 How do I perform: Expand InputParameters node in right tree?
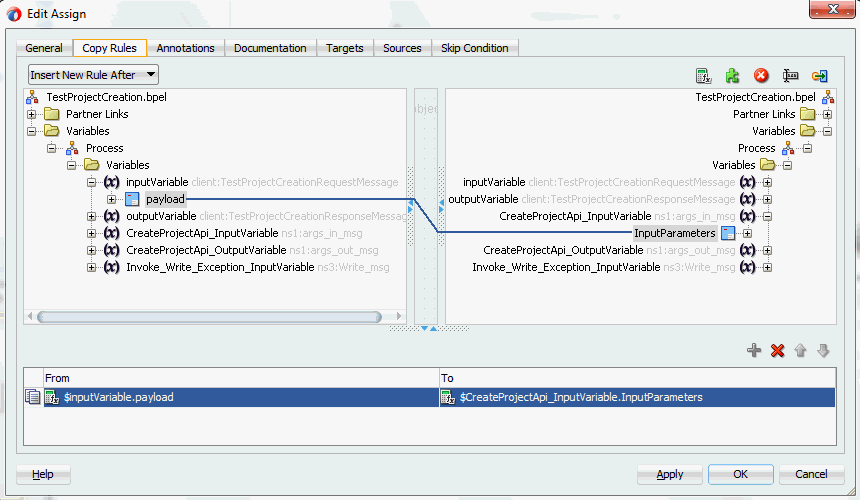tap(747, 234)
